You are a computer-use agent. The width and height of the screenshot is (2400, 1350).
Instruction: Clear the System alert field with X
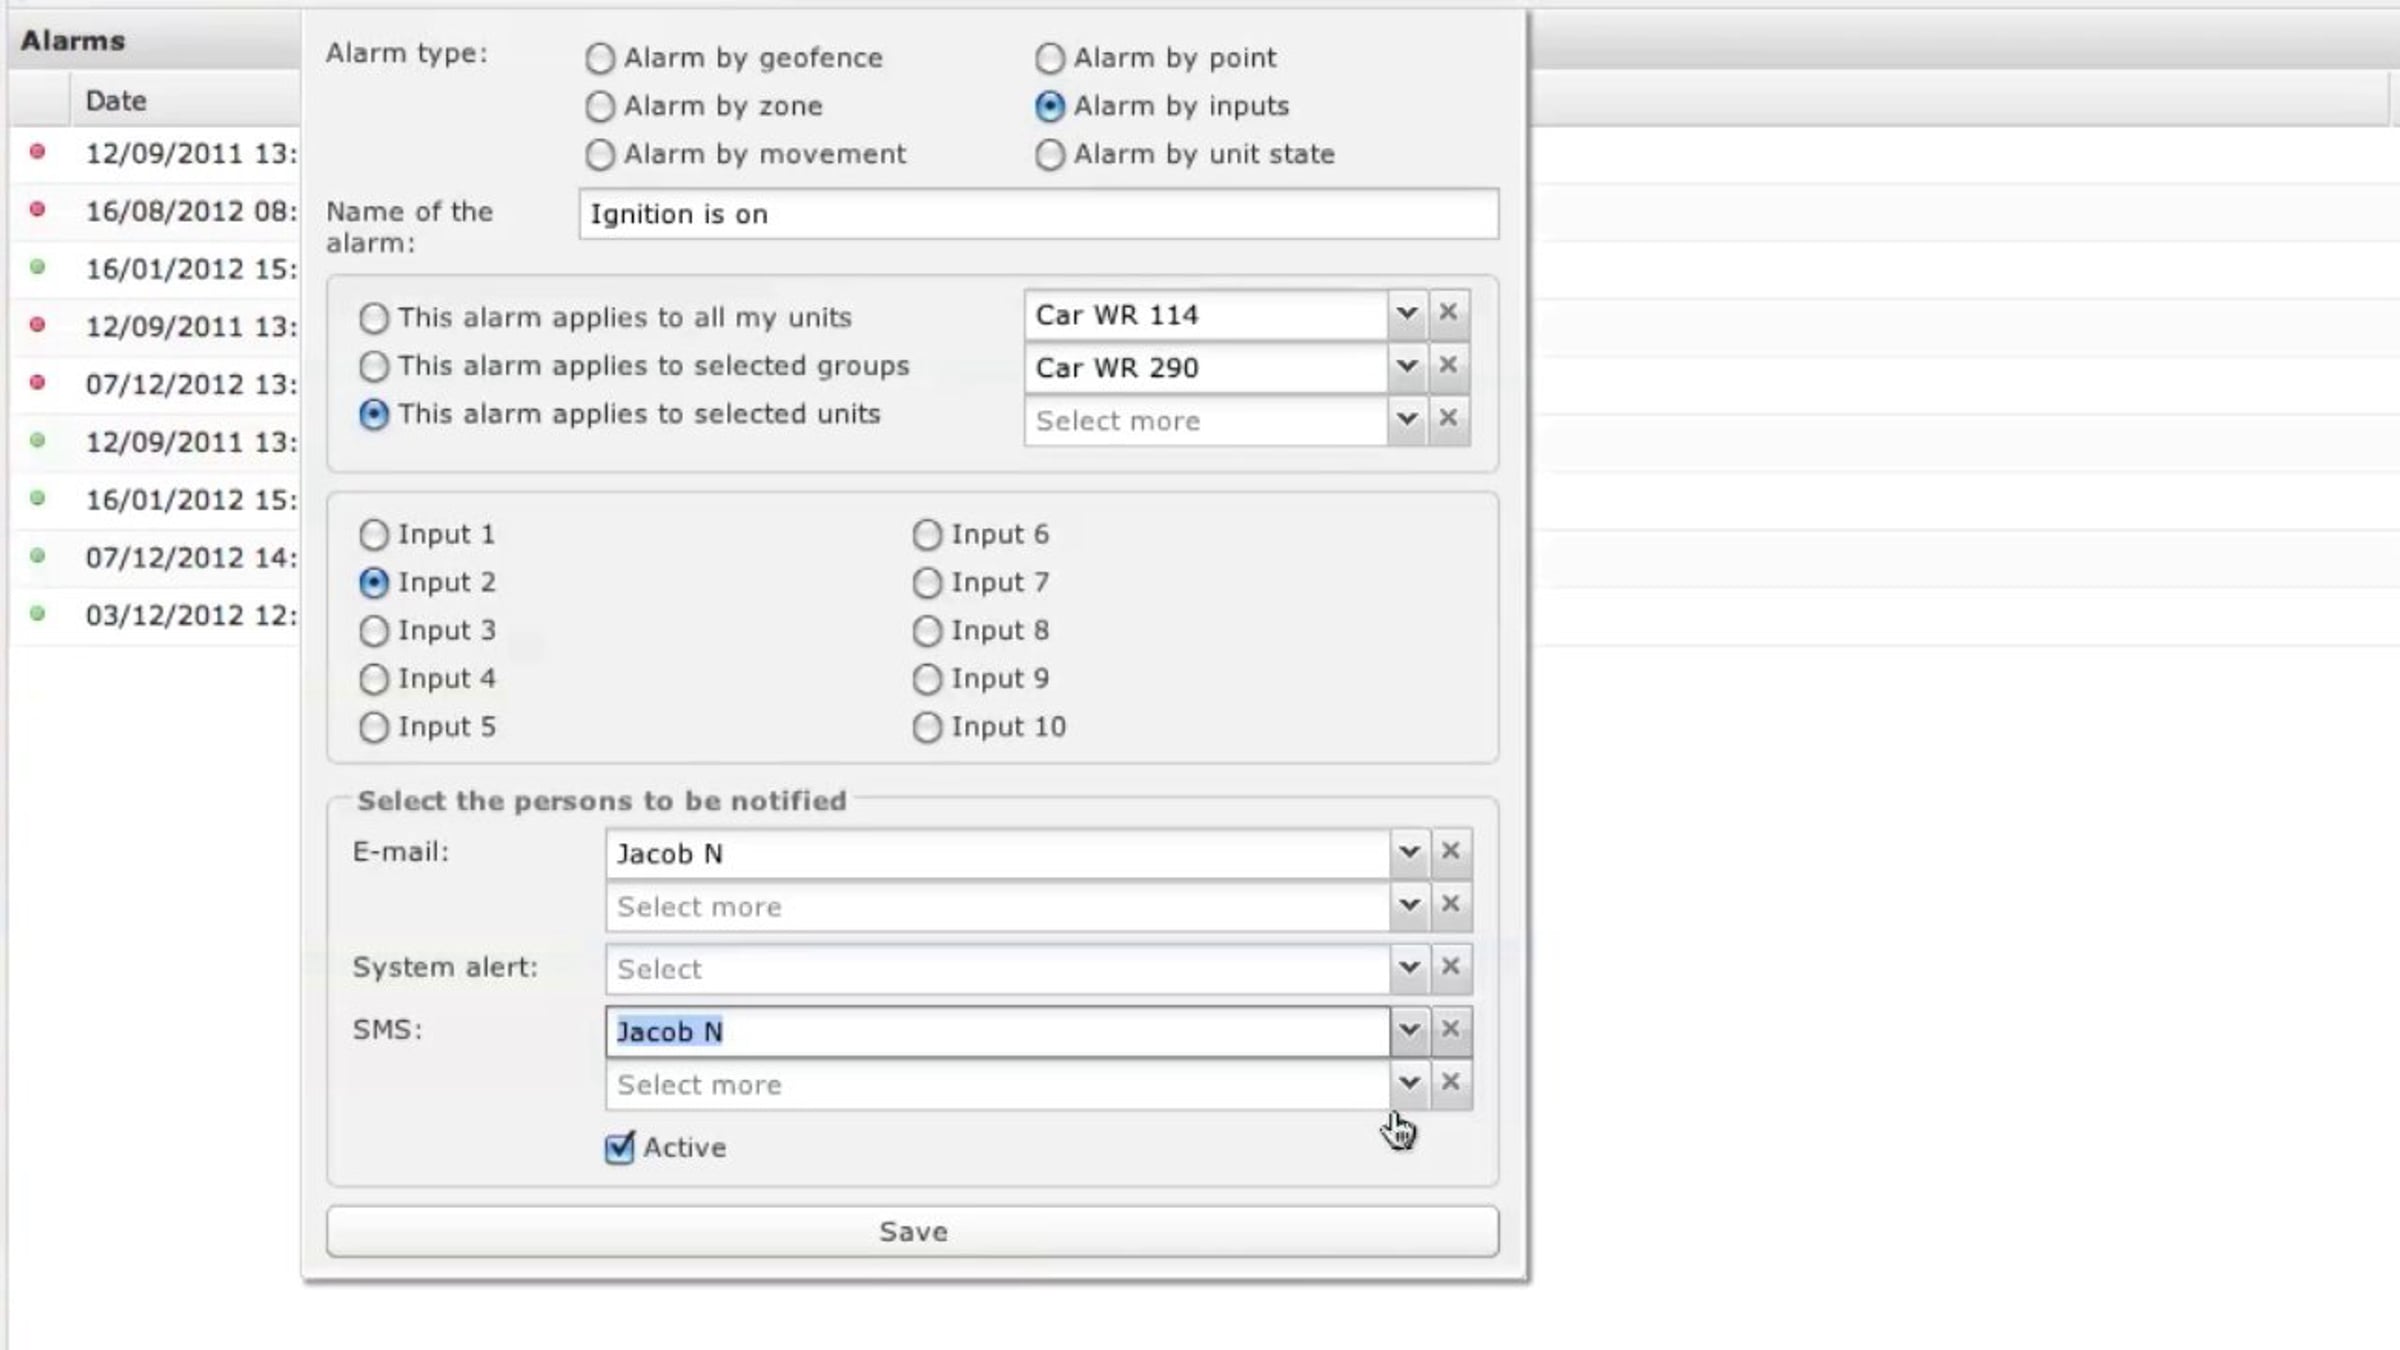(1450, 968)
